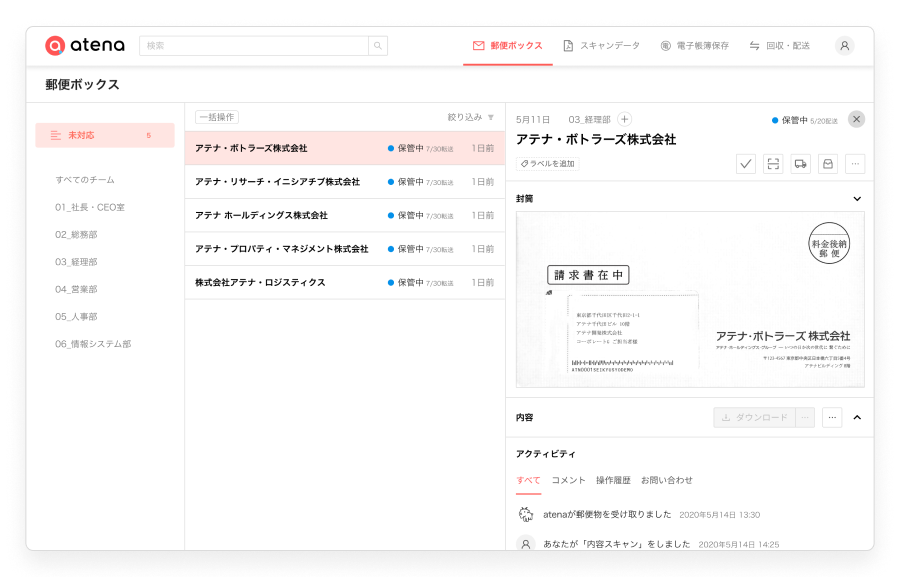Select 未対応 in the sidebar
This screenshot has height=577, width=900.
pos(105,135)
